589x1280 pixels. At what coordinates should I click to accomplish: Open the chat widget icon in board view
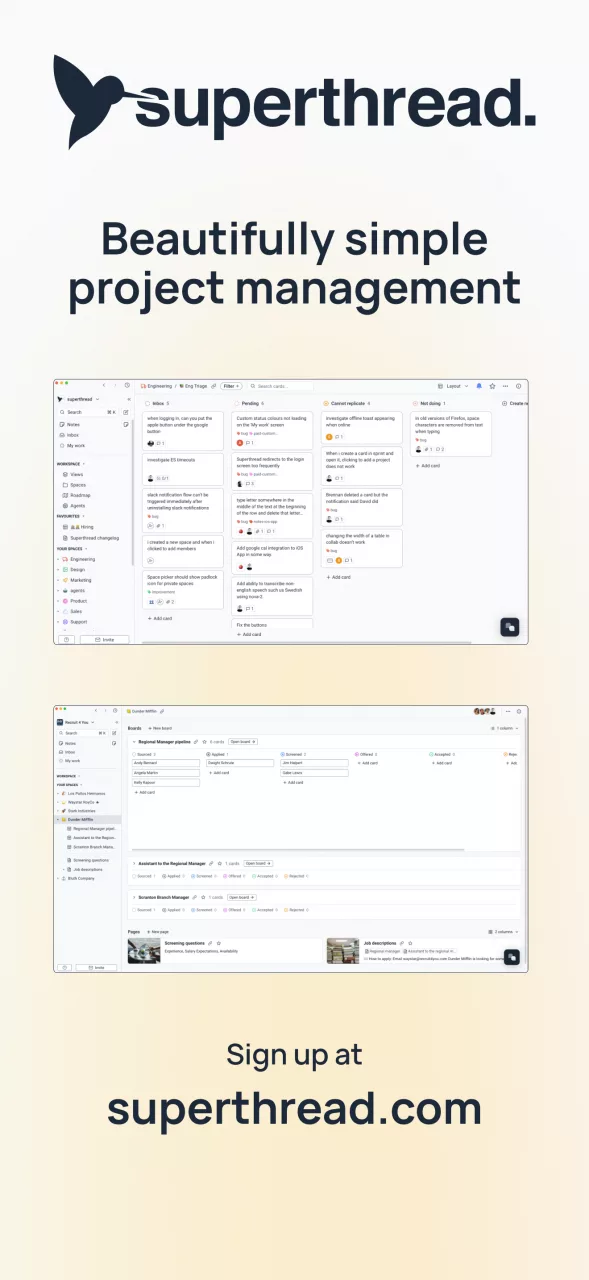[x=510, y=627]
